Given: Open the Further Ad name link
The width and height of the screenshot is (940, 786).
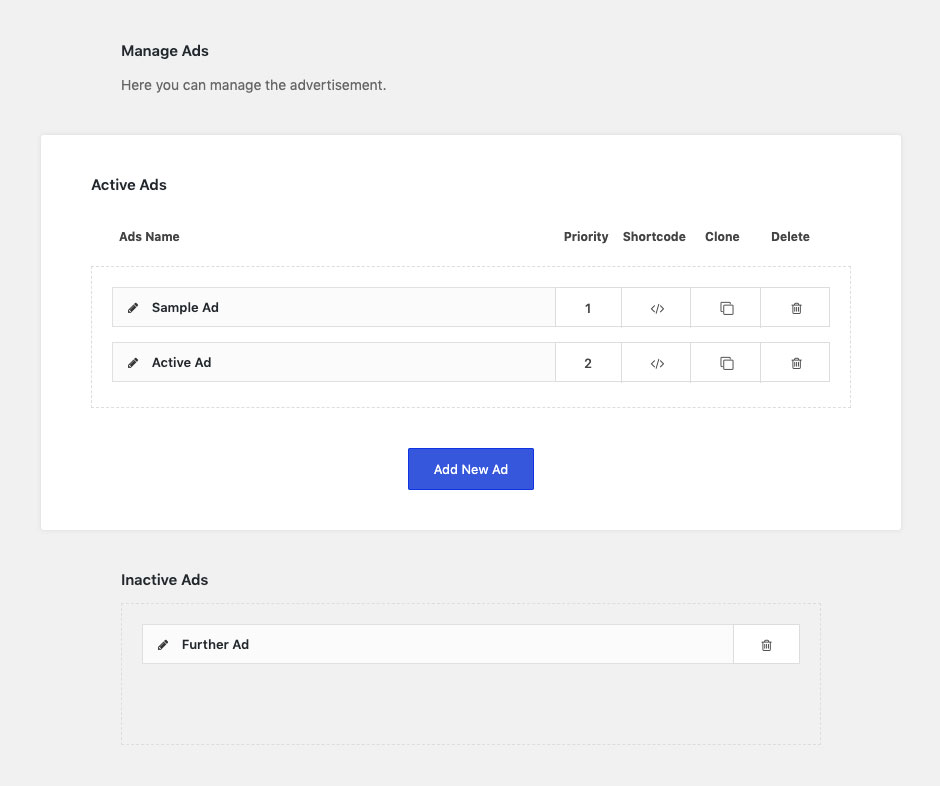Looking at the screenshot, I should click(215, 645).
